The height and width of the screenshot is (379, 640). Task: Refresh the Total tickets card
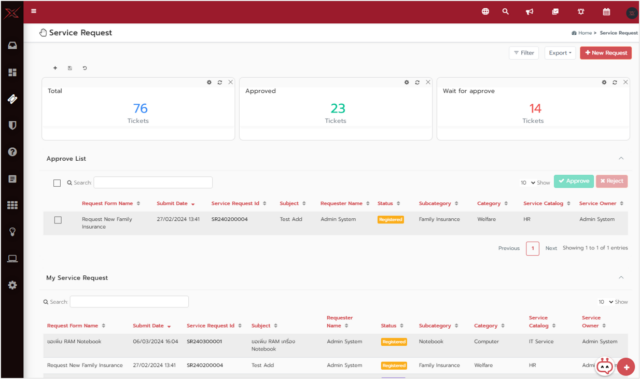[x=220, y=82]
